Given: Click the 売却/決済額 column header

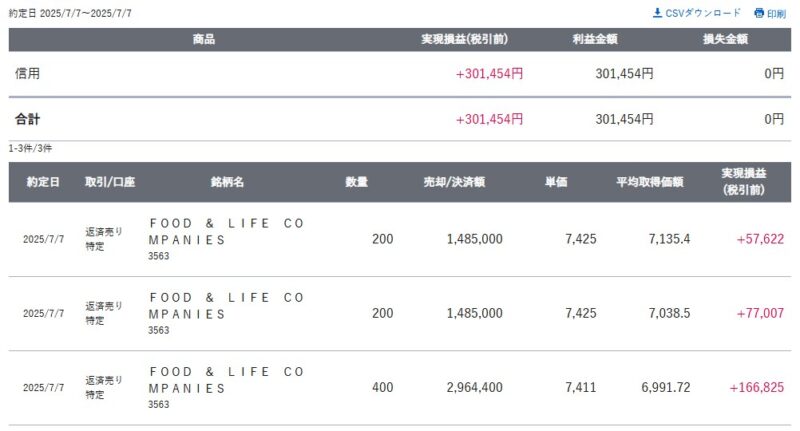Looking at the screenshot, I should (454, 182).
